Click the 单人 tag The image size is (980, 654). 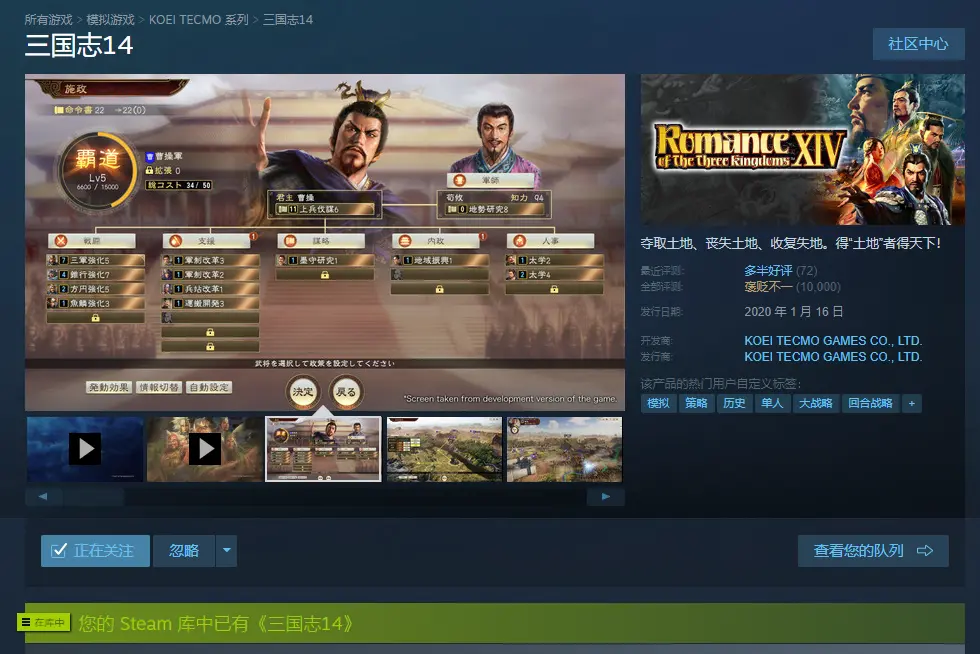point(772,403)
